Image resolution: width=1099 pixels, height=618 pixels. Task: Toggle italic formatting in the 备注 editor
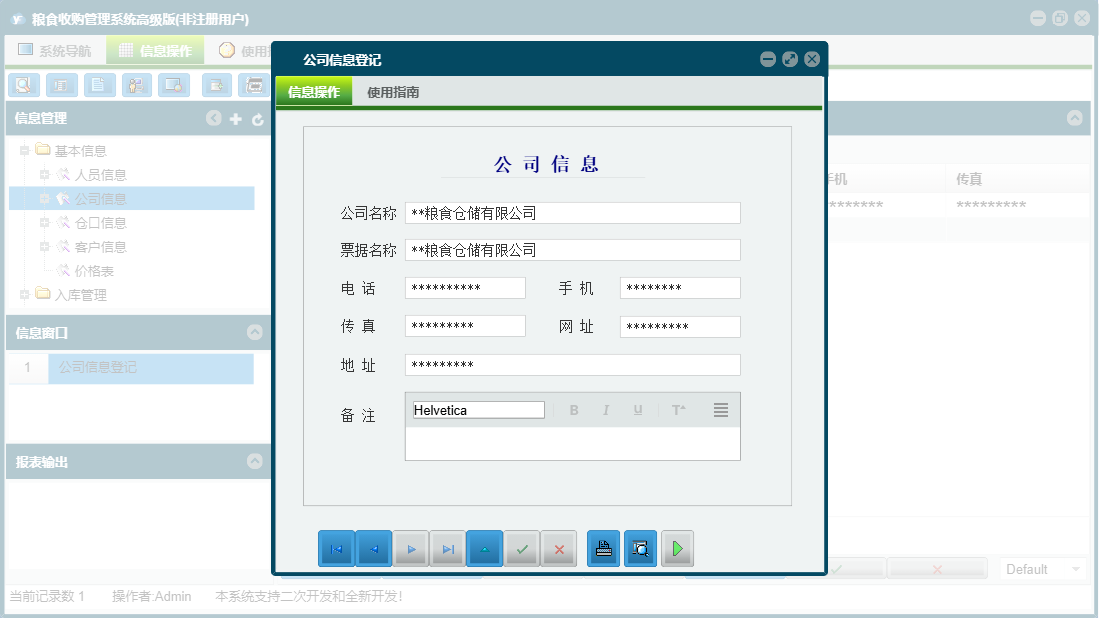coord(605,409)
